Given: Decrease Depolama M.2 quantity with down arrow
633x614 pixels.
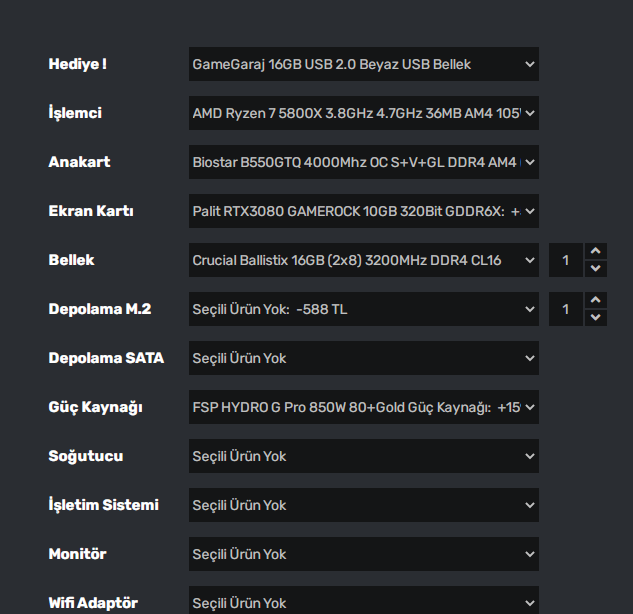Looking at the screenshot, I should coord(595,318).
